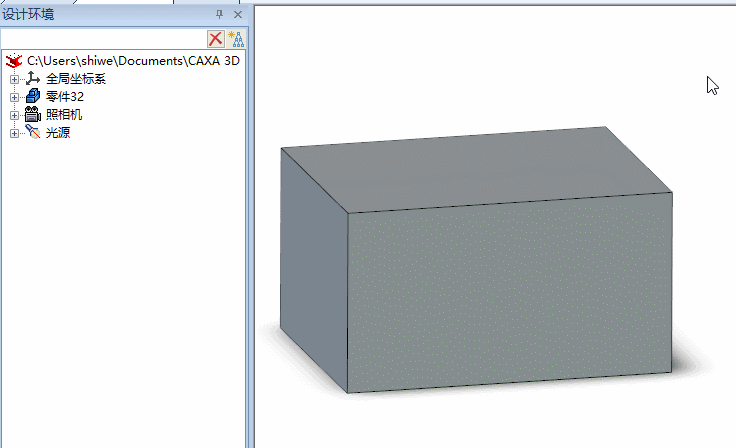
Task: Click the 设计环境 panel title
Action: (x=28, y=15)
